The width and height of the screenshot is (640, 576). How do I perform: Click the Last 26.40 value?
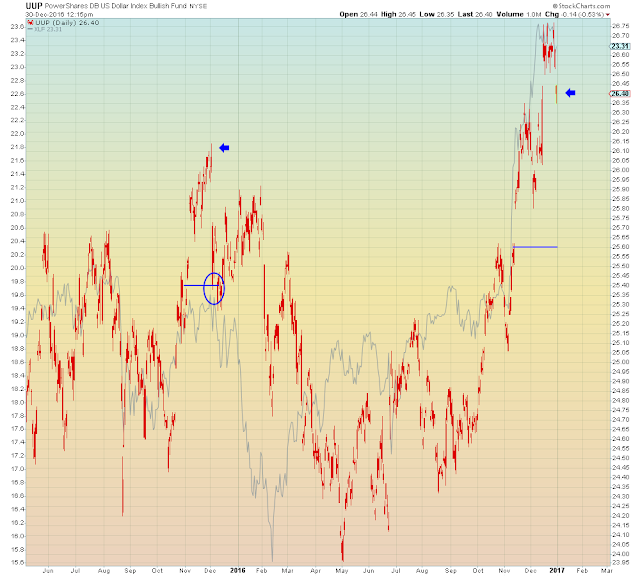pyautogui.click(x=475, y=14)
